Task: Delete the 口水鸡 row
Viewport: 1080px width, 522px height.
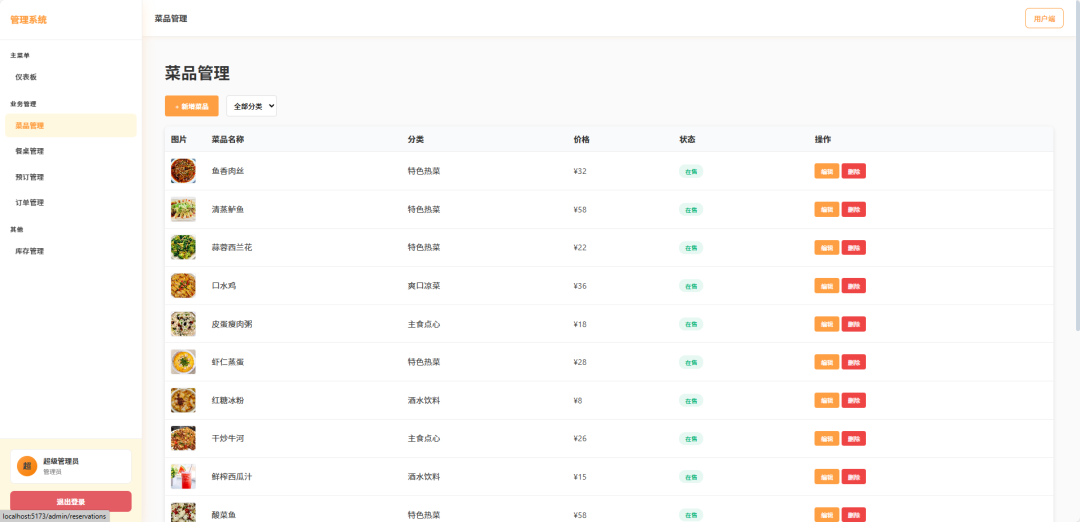Action: click(x=853, y=285)
